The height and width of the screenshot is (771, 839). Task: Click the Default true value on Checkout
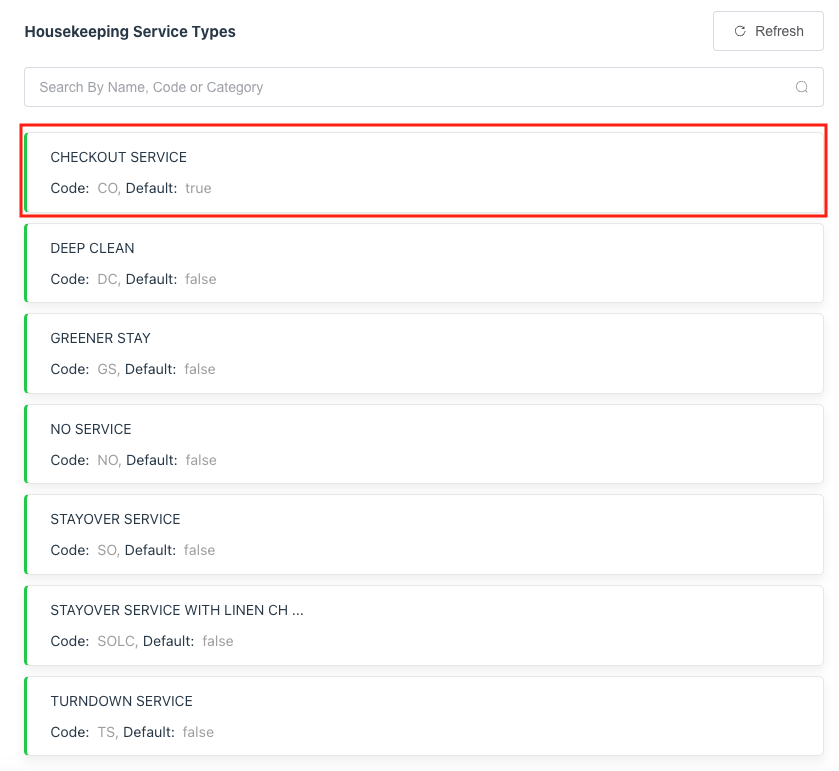(x=198, y=188)
